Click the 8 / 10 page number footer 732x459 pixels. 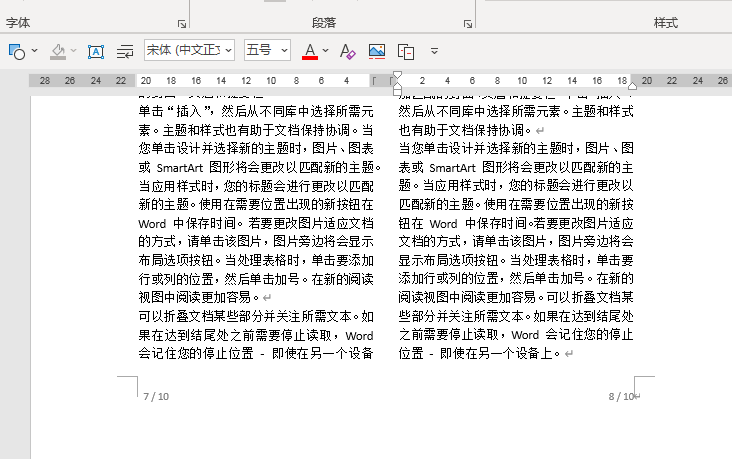tap(621, 397)
